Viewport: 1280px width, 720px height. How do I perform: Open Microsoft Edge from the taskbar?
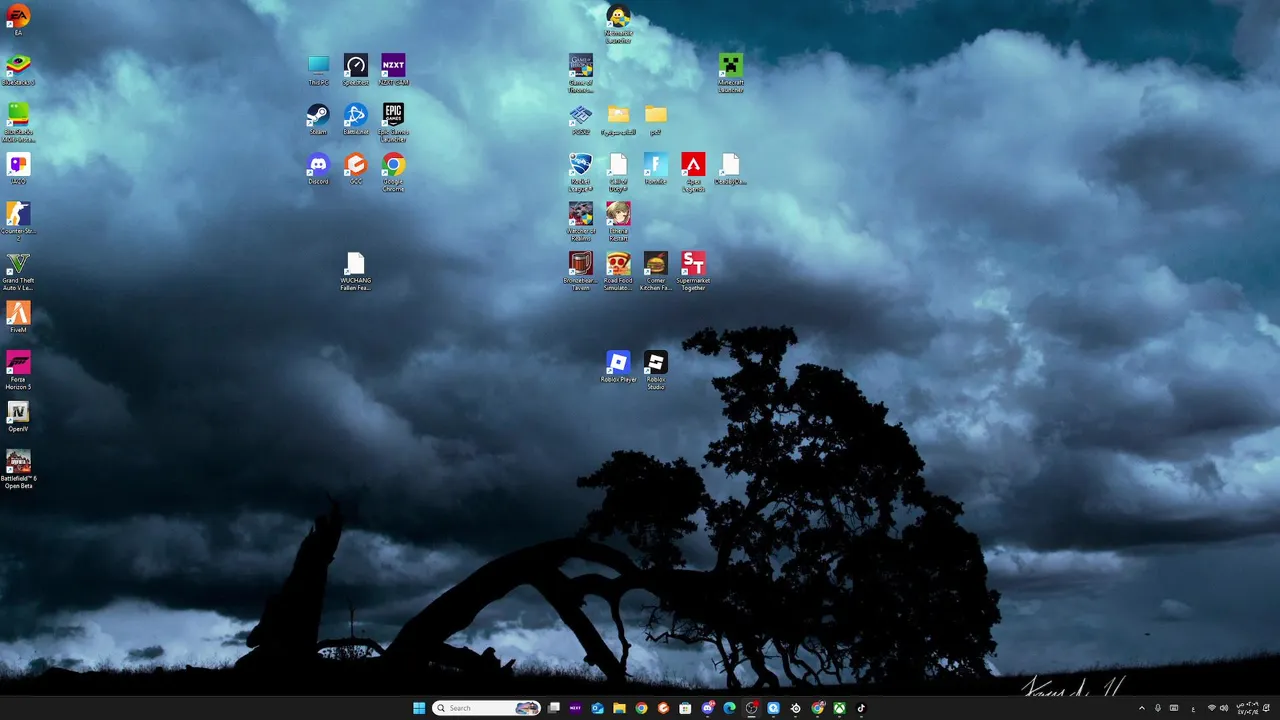[x=729, y=708]
